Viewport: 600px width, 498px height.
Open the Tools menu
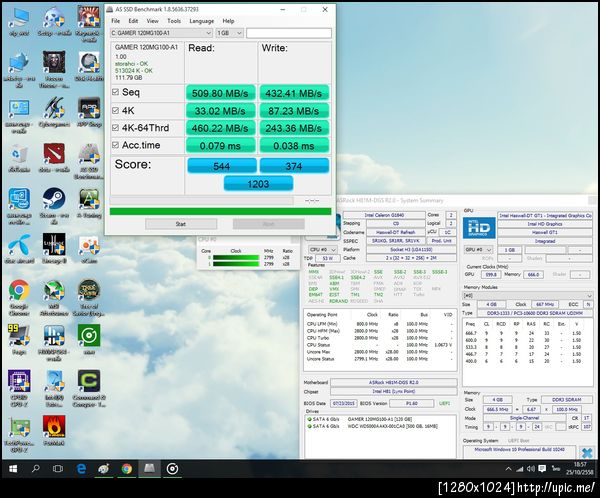174,20
